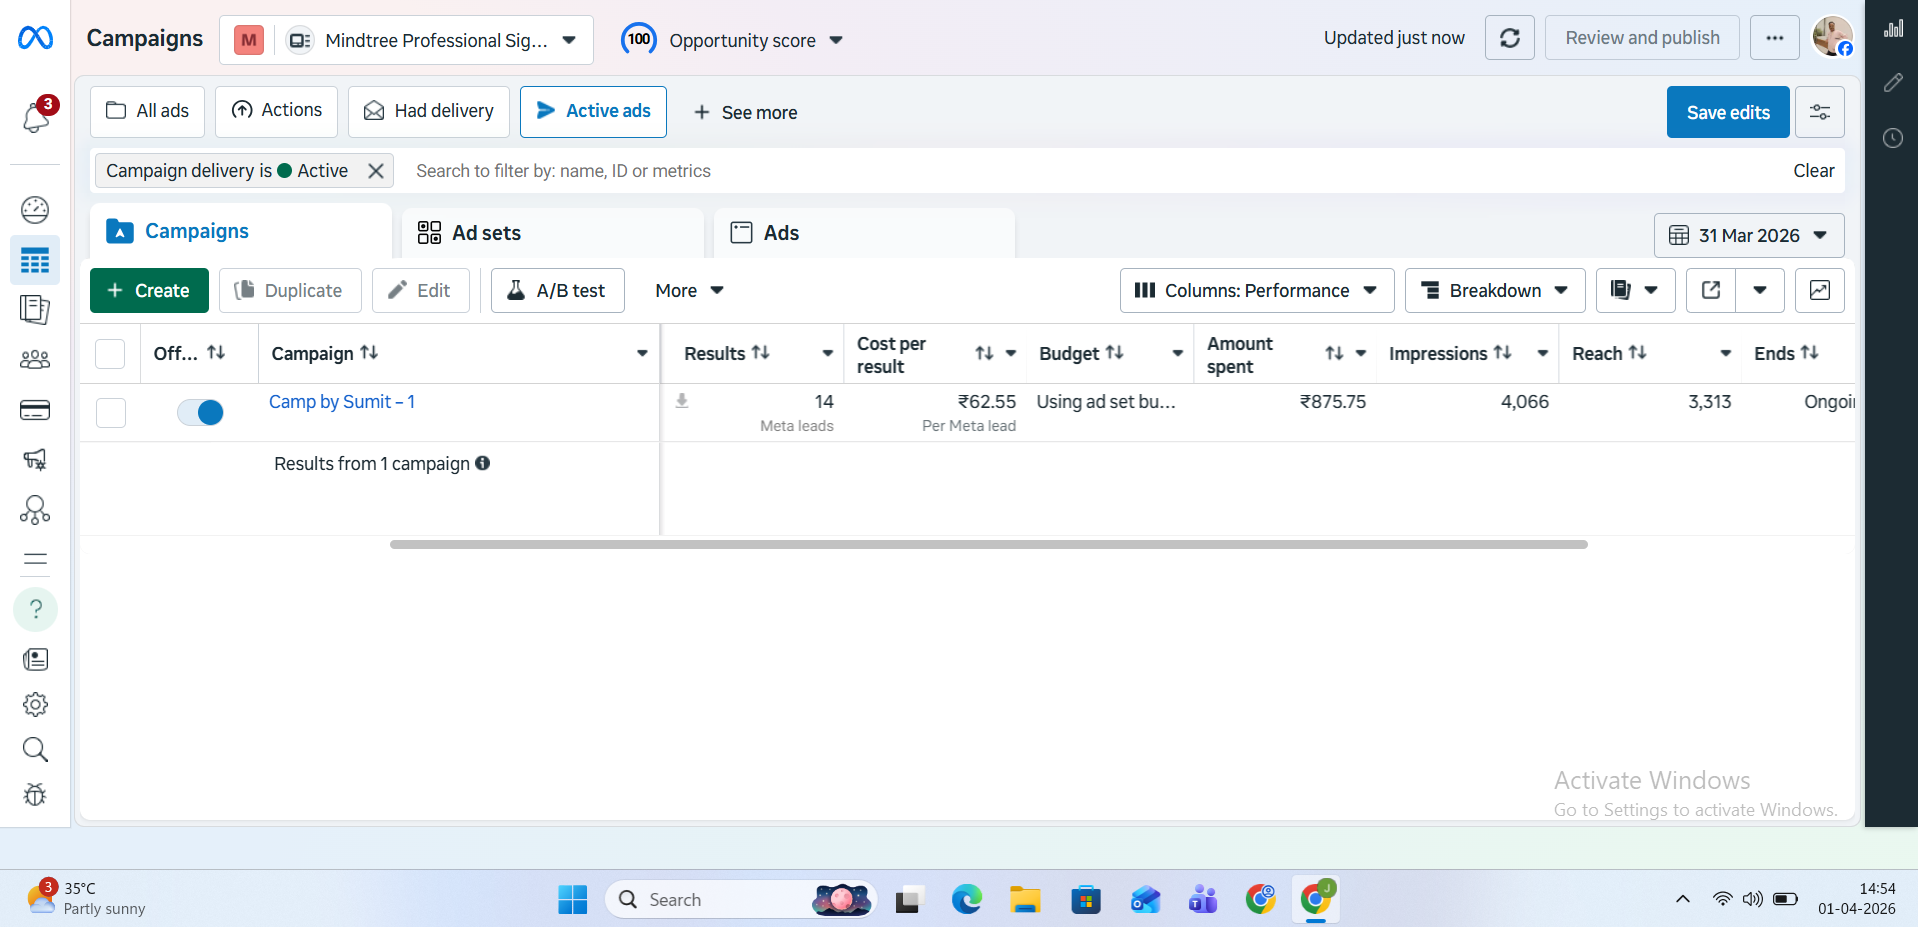This screenshot has width=1918, height=927.
Task: Open charts panel icon on right rail
Action: click(1893, 28)
